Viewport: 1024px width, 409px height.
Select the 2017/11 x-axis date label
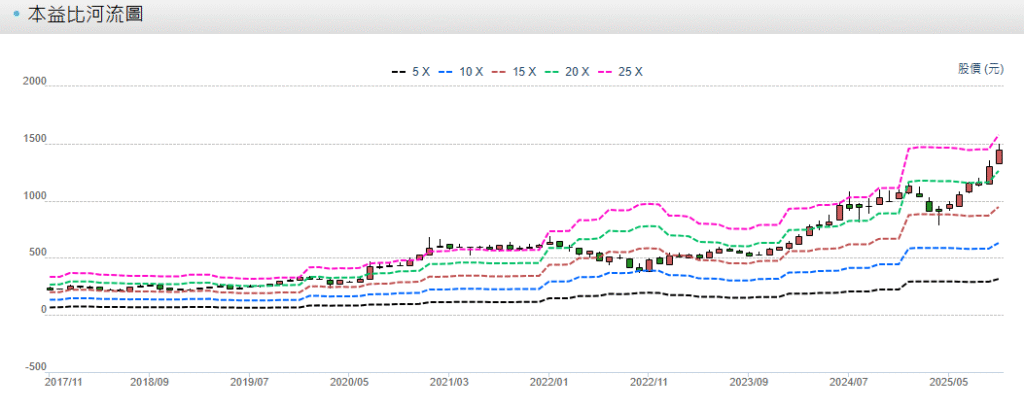64,382
